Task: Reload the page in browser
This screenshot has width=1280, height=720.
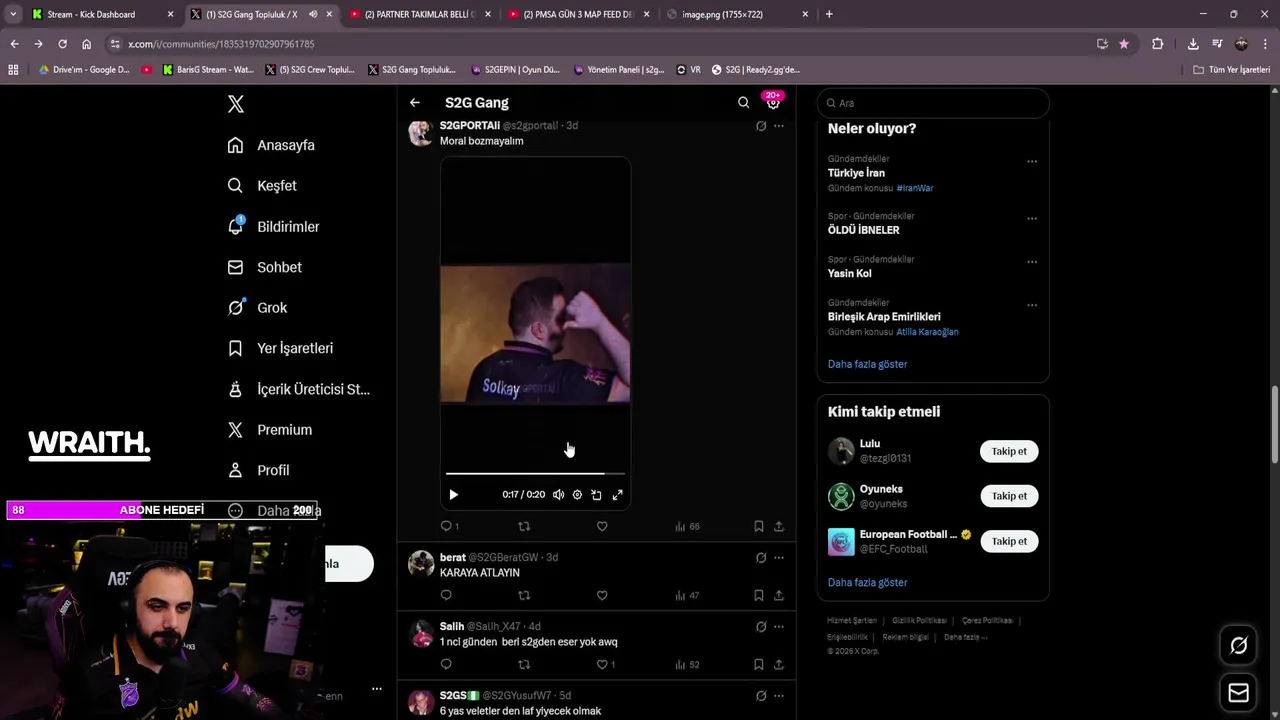Action: (x=62, y=44)
